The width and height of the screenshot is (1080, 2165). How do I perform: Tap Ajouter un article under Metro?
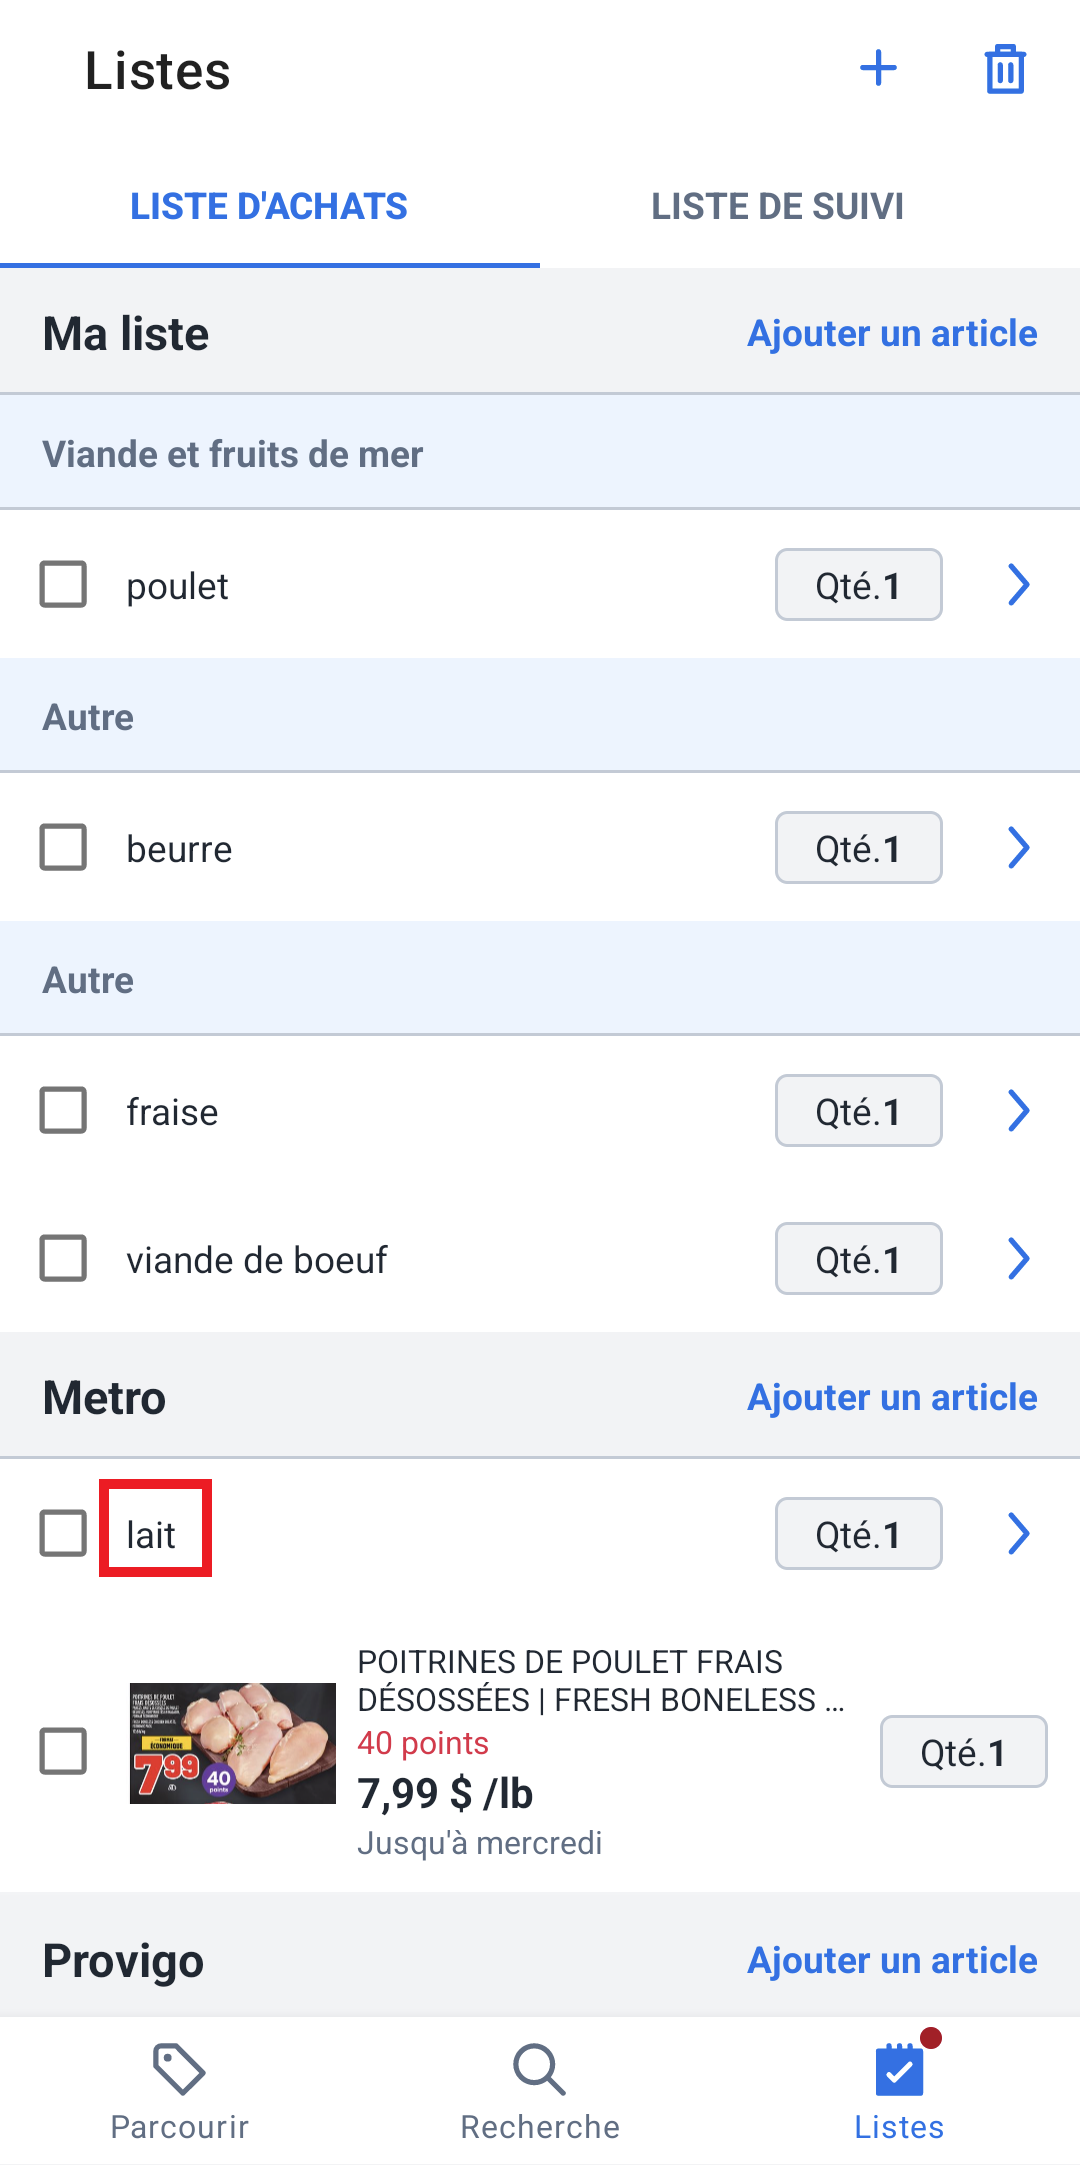(x=892, y=1397)
